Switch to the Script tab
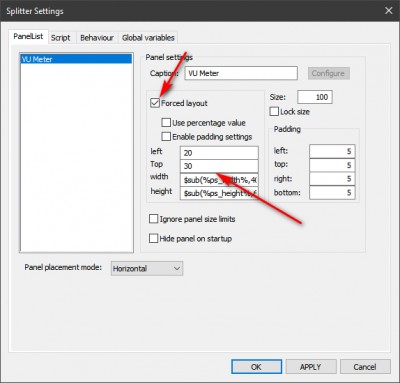 tap(61, 38)
